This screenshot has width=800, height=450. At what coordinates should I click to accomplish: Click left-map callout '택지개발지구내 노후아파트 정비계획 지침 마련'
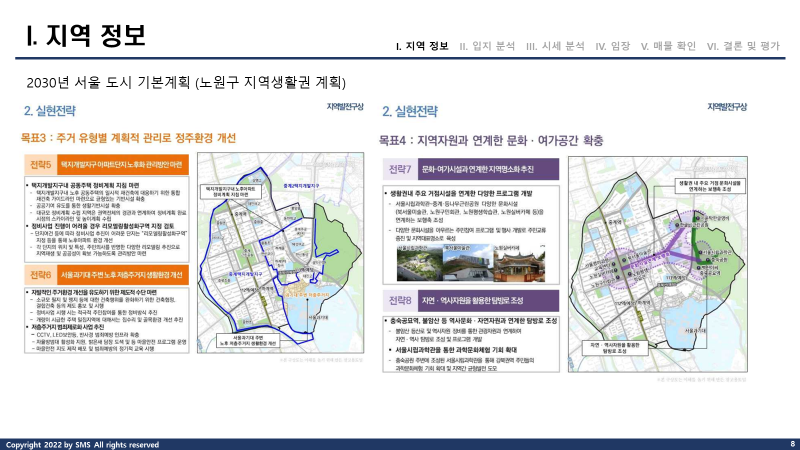231,192
